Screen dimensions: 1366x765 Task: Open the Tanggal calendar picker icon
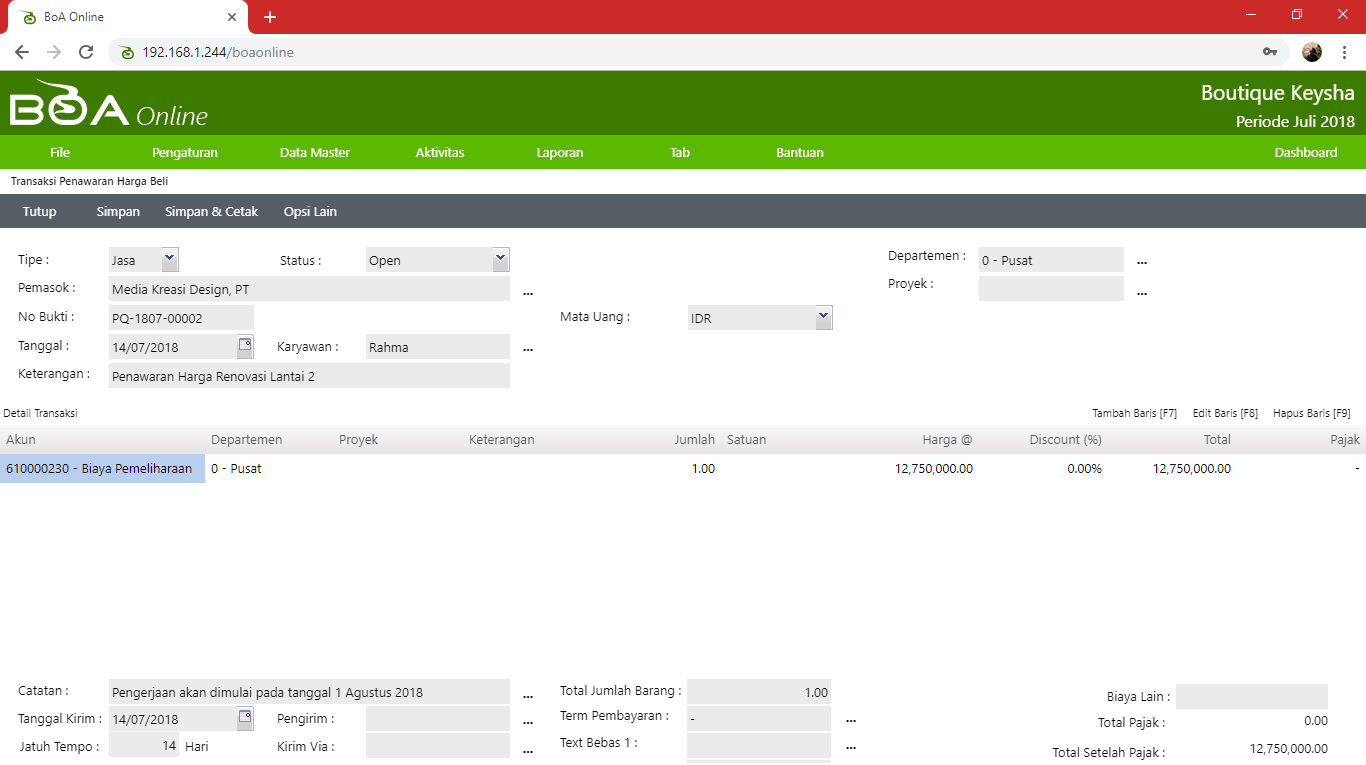245,346
